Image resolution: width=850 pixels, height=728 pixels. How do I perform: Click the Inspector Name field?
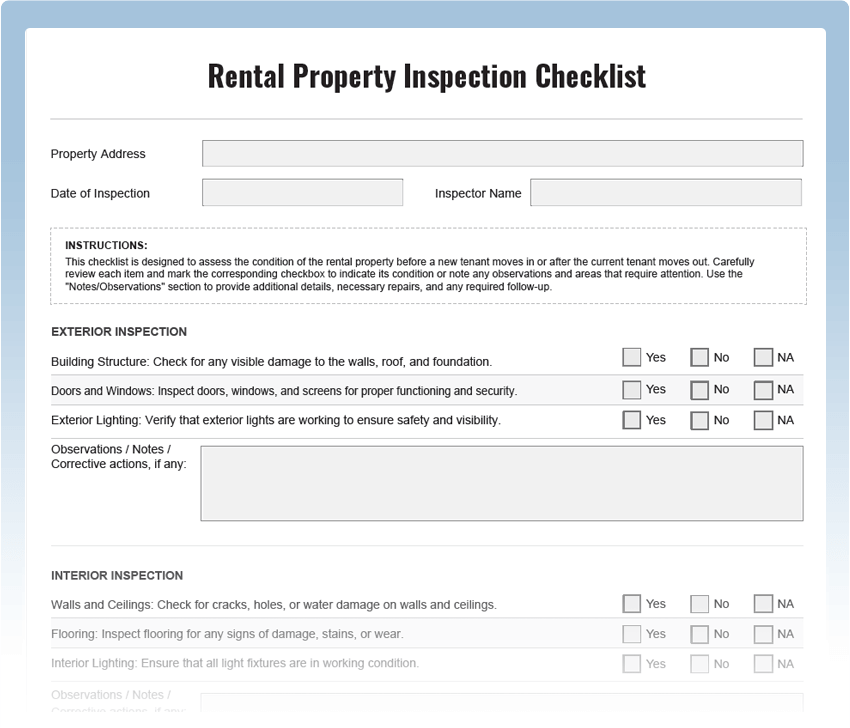click(x=666, y=192)
